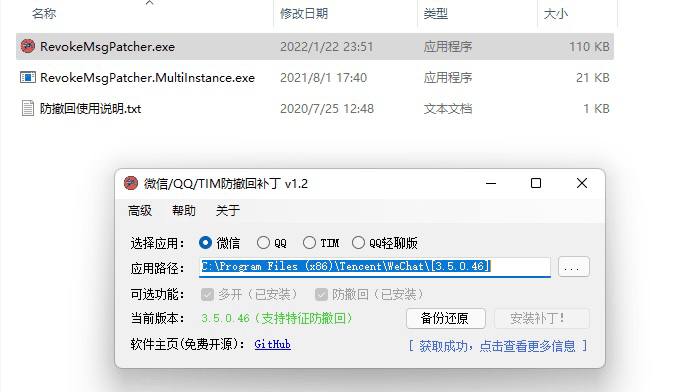Click the RevokeMsgPatcher.MultiInstance.exe file icon
This screenshot has width=700, height=392.
point(28,77)
